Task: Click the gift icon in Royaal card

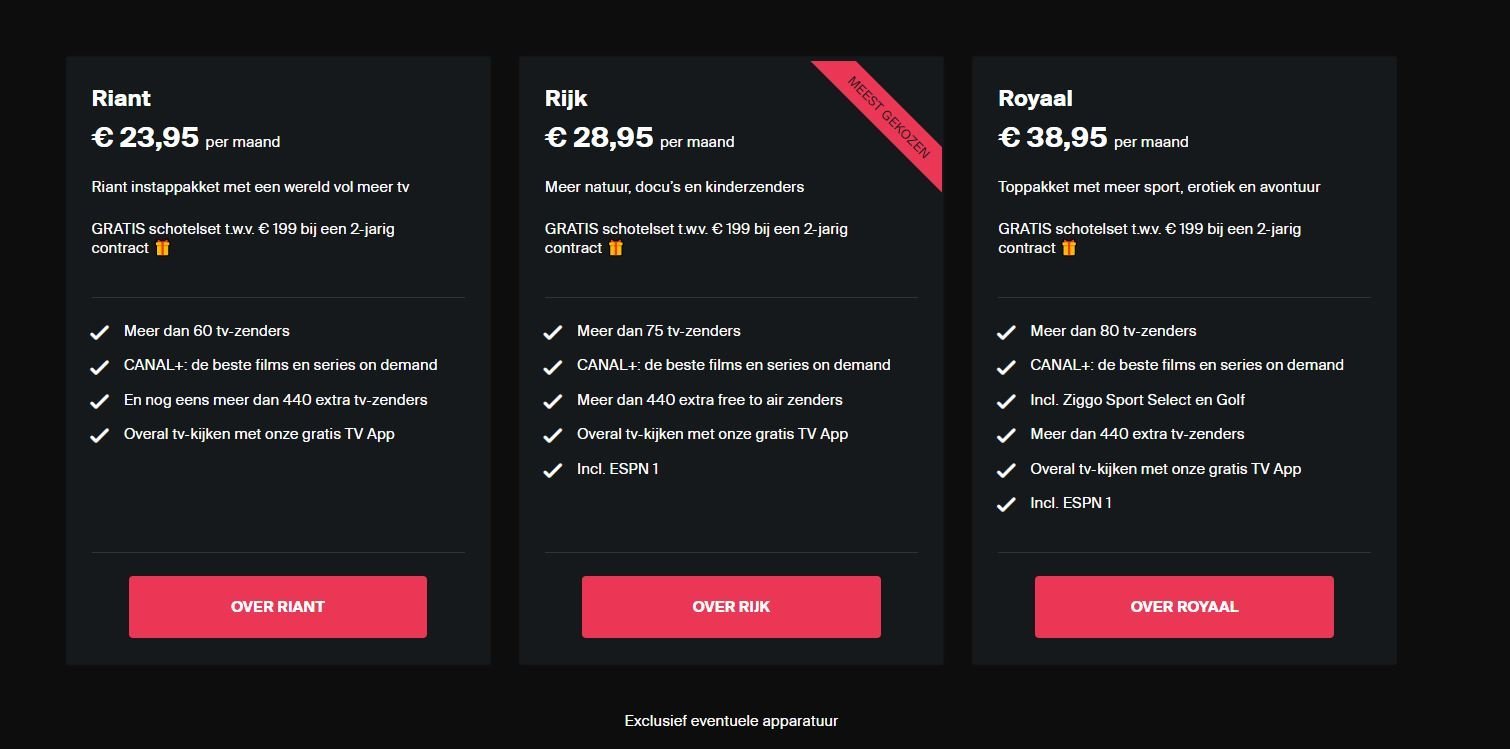Action: pyautogui.click(x=1069, y=248)
